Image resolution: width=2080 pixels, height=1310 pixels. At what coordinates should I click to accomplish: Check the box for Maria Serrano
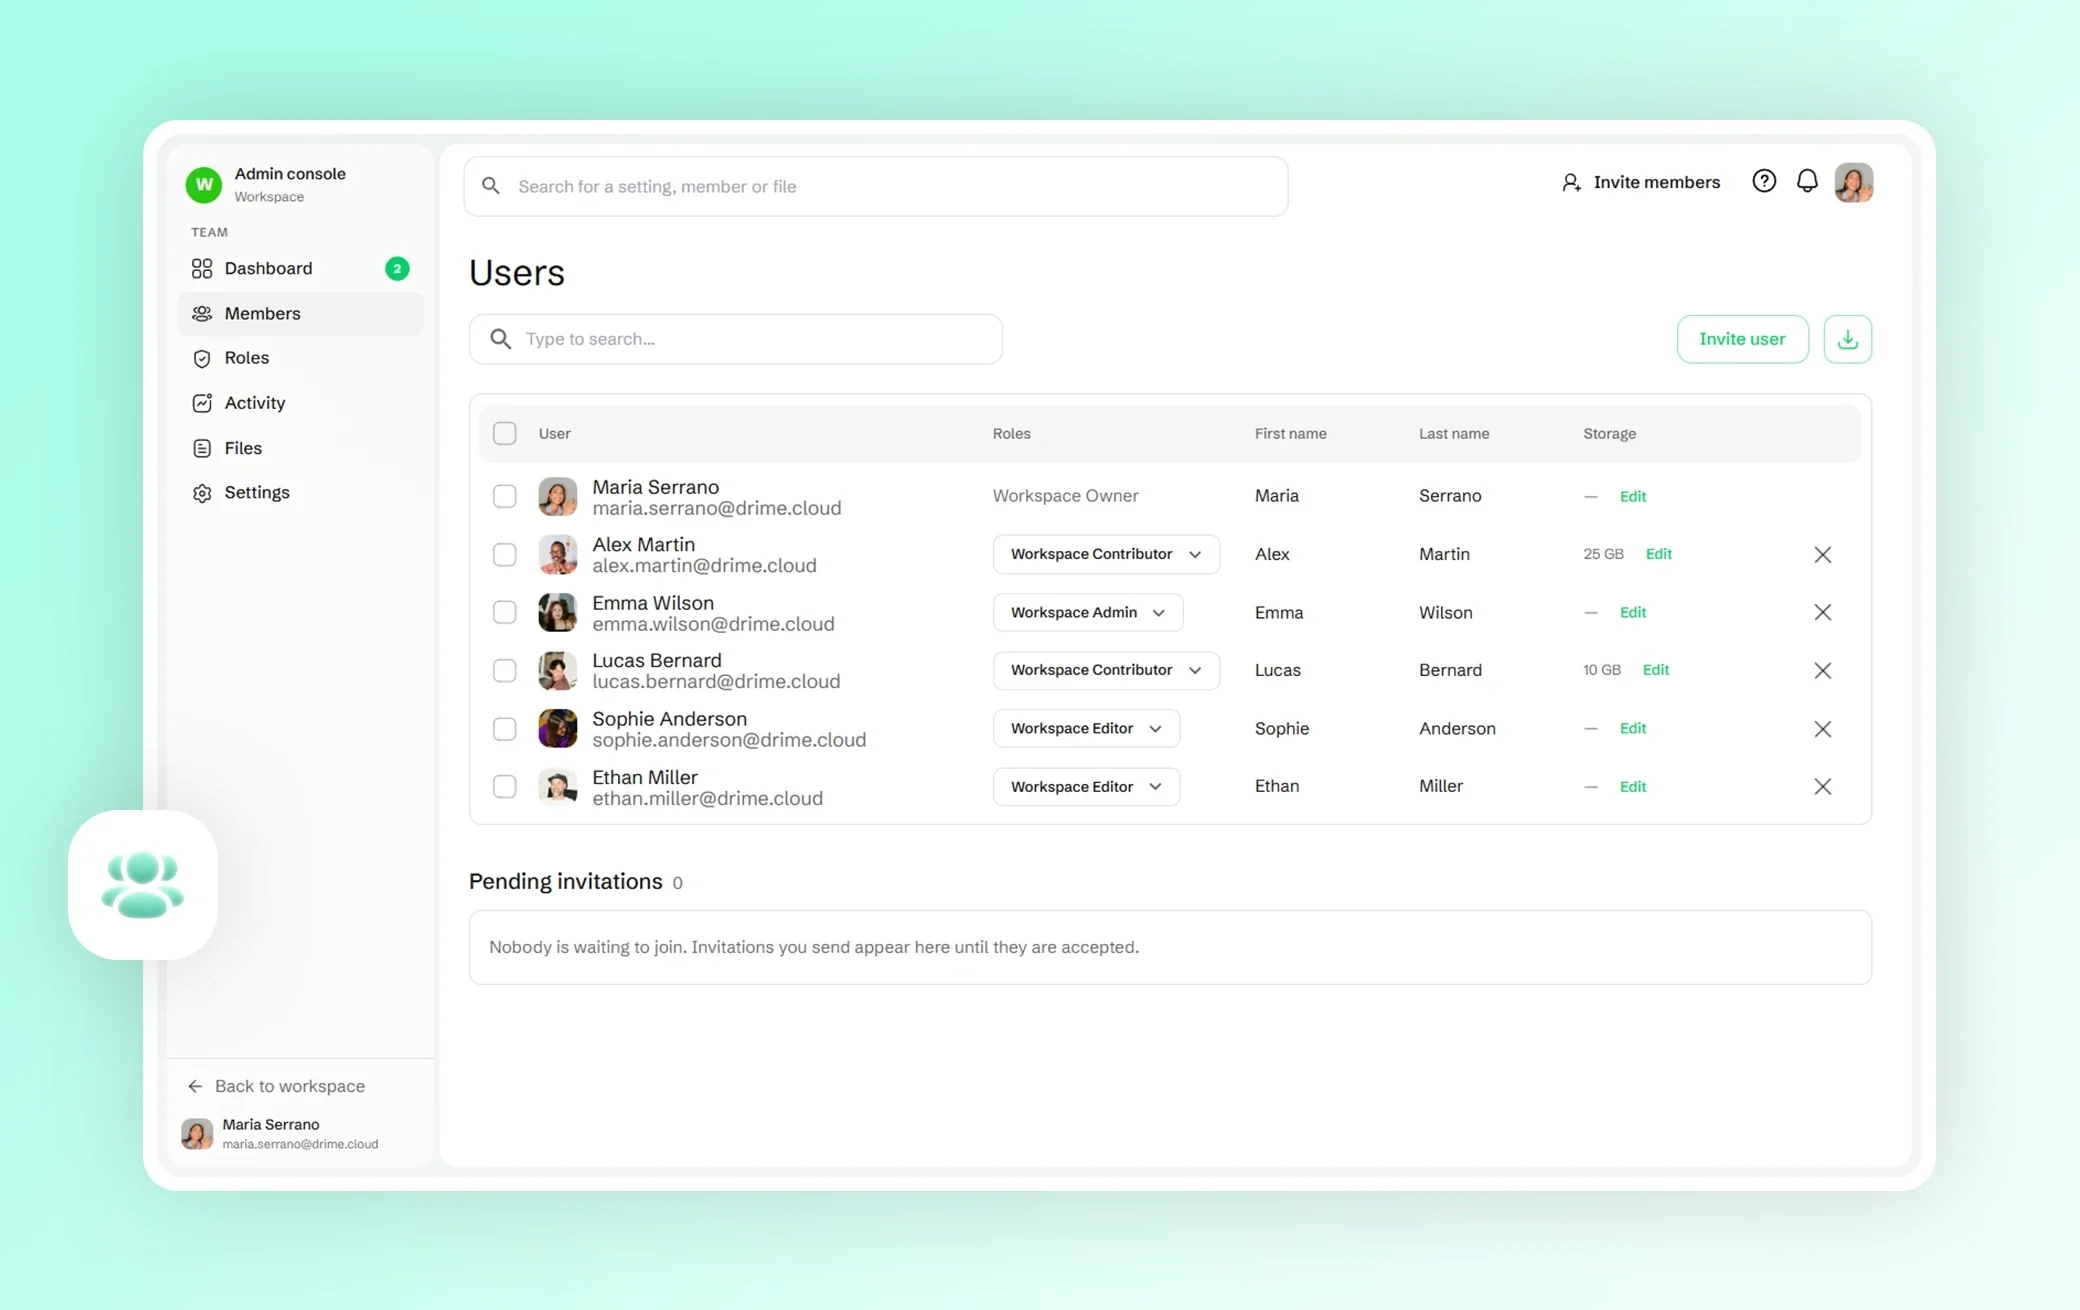tap(505, 496)
